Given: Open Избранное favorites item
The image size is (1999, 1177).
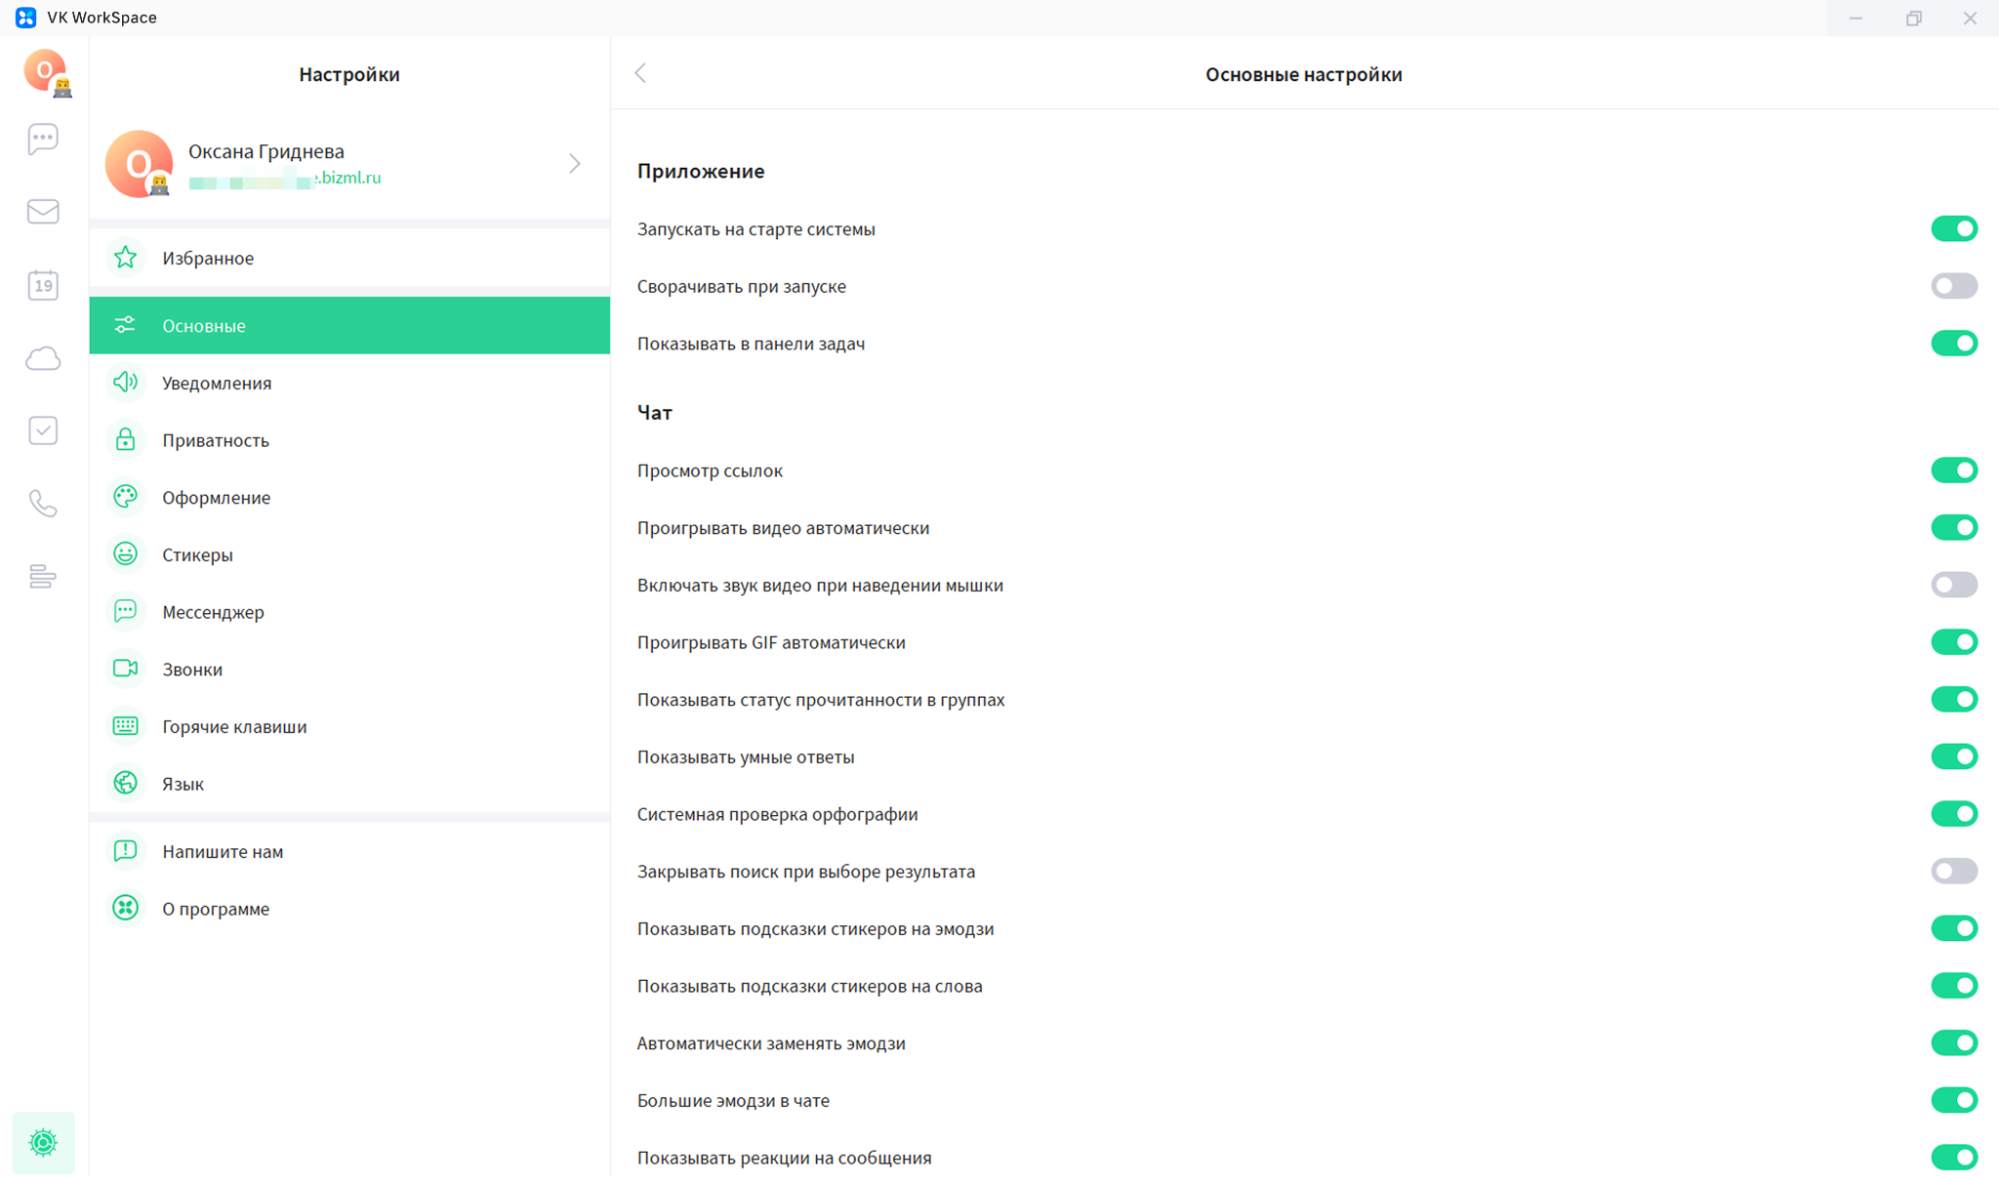Looking at the screenshot, I should [208, 258].
